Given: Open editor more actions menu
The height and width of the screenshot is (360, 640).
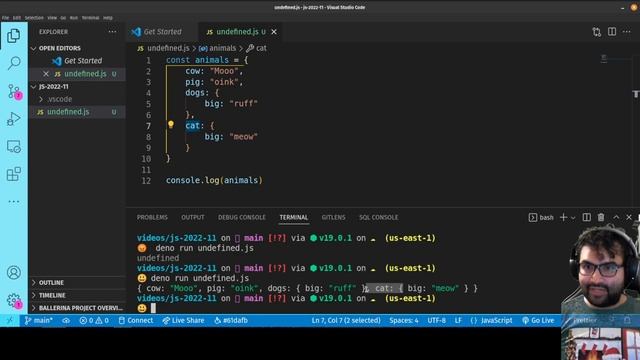Looking at the screenshot, I should [x=627, y=32].
